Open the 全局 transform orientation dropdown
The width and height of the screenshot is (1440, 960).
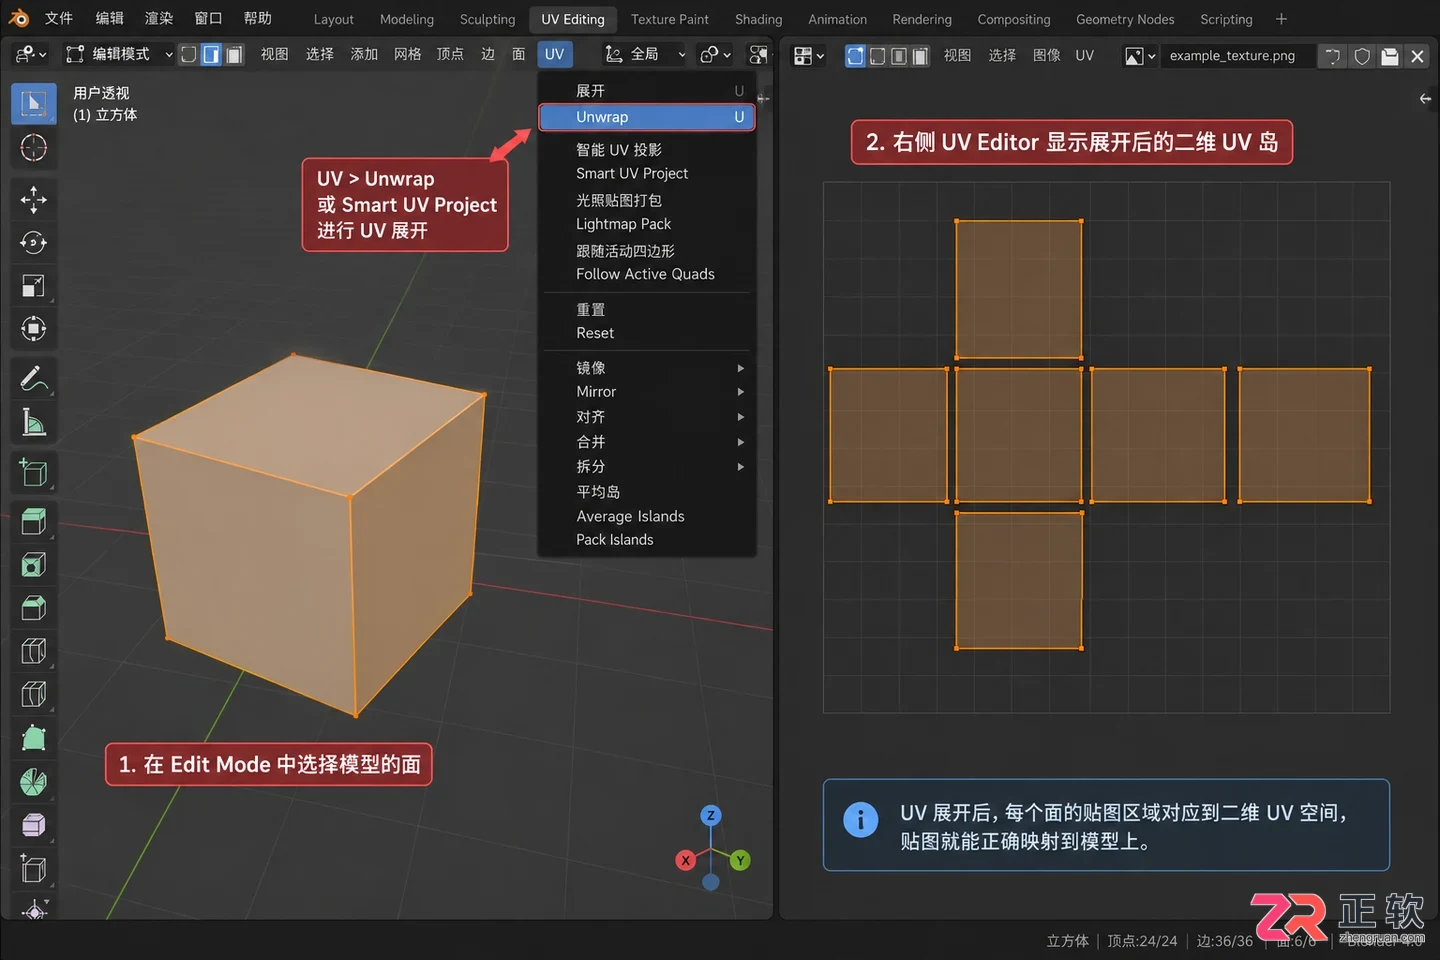(645, 54)
